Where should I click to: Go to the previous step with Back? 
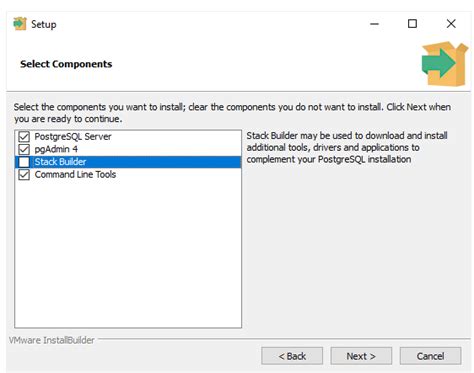click(292, 356)
